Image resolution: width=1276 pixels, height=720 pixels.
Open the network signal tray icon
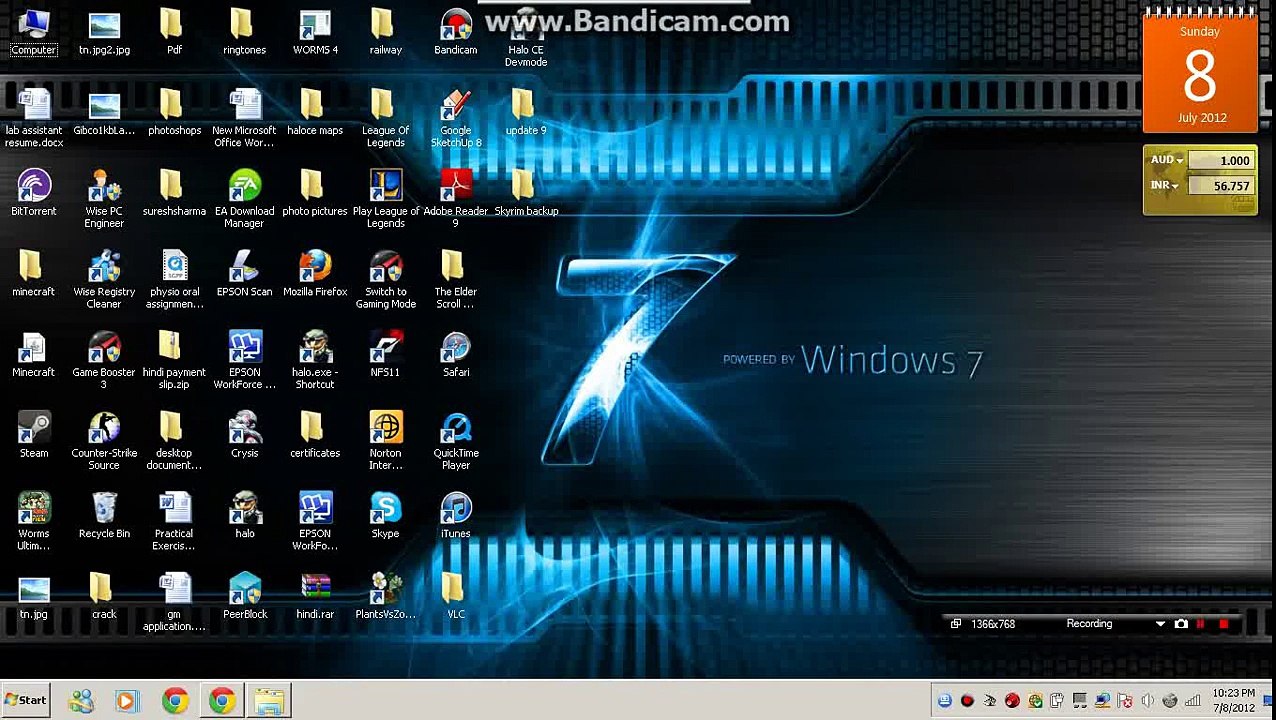click(x=1192, y=701)
